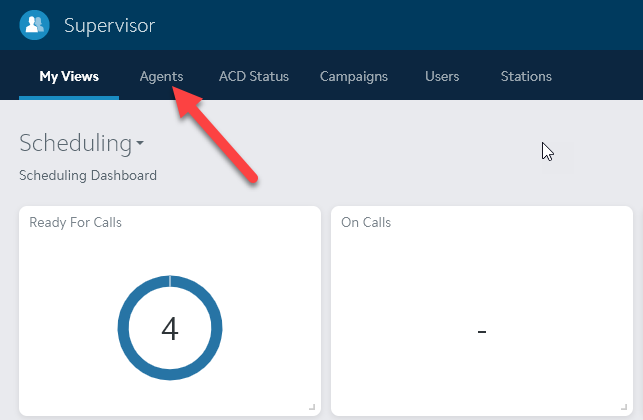This screenshot has width=643, height=420.
Task: Switch to the My Views tab
Action: [69, 76]
